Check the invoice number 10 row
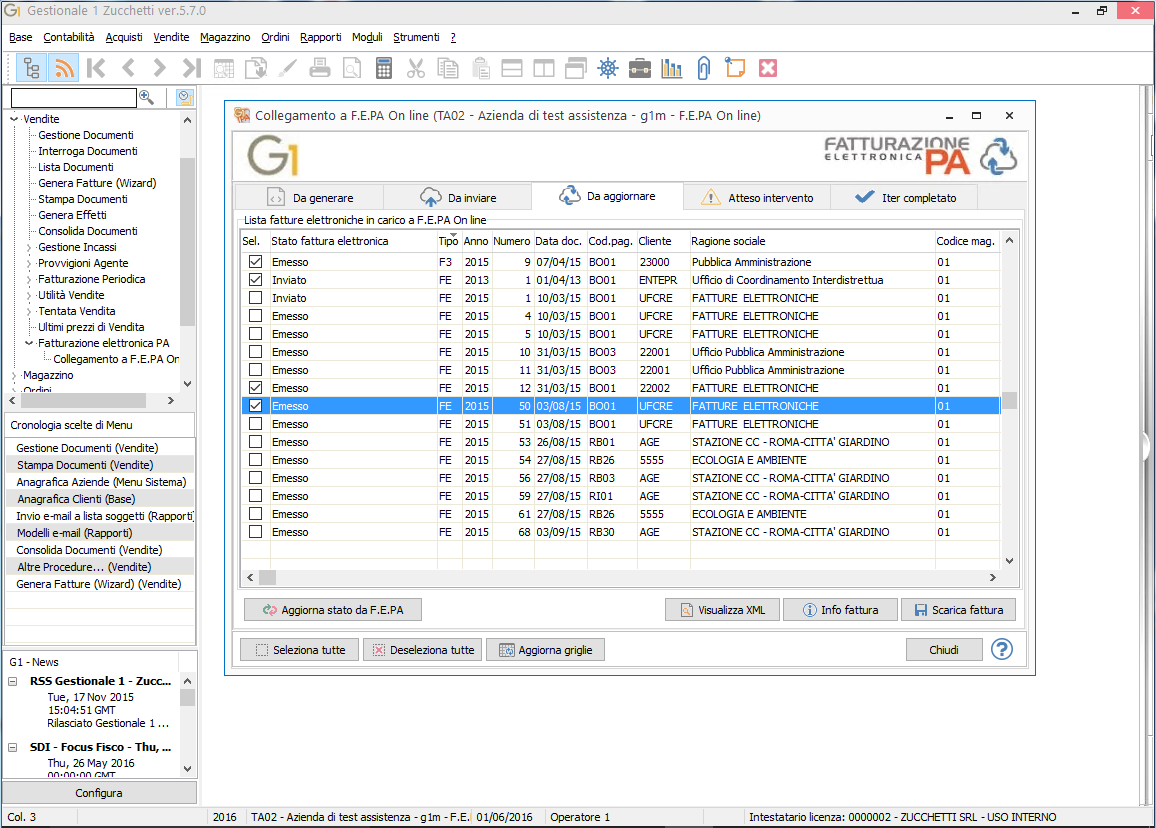Viewport: 1156px width, 828px height. [x=255, y=352]
